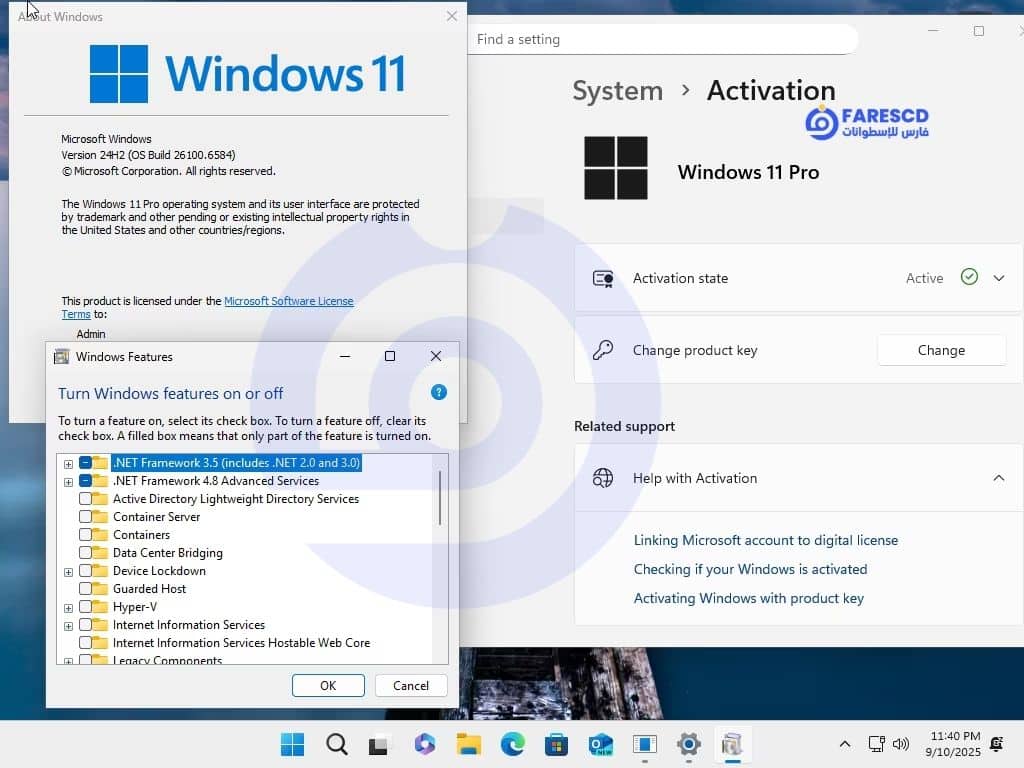Go back to System breadcrumb
Screen dimensions: 1024x768
tap(617, 91)
